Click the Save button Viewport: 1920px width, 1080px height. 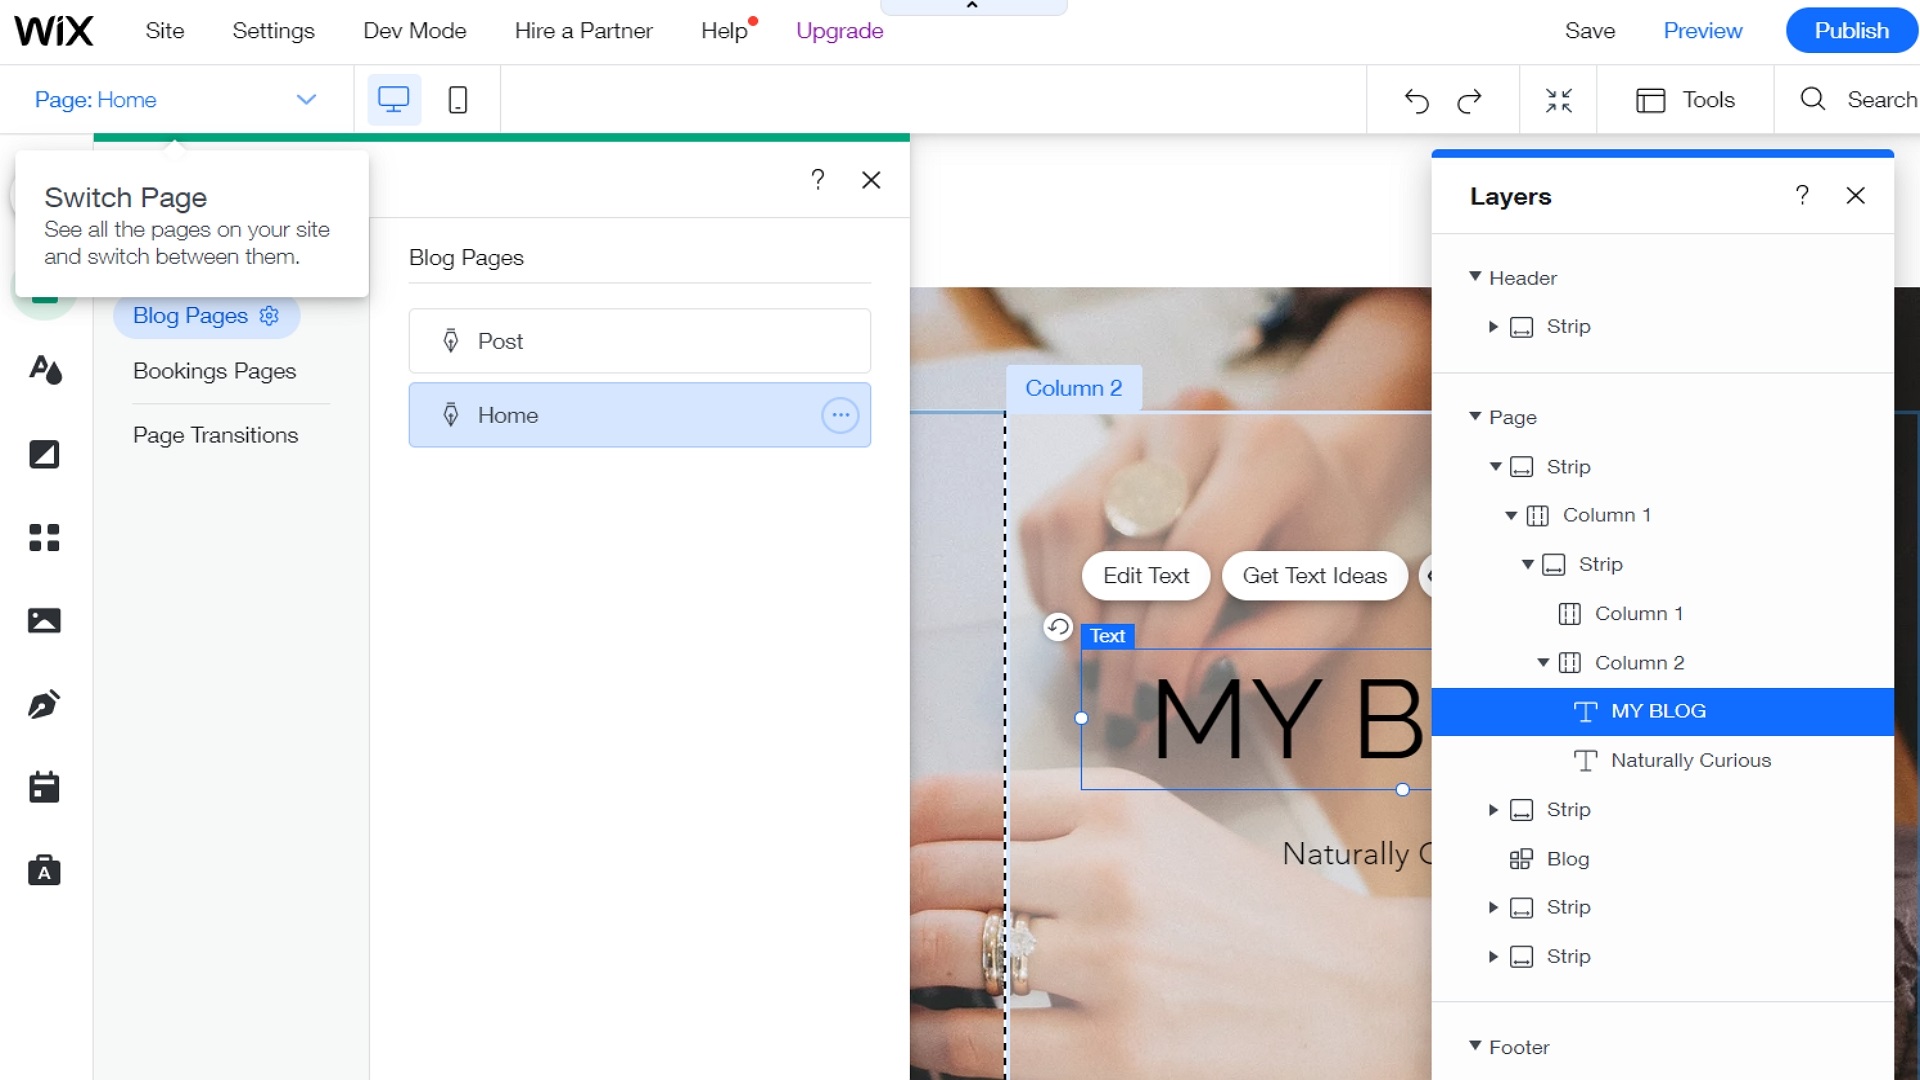click(1590, 31)
